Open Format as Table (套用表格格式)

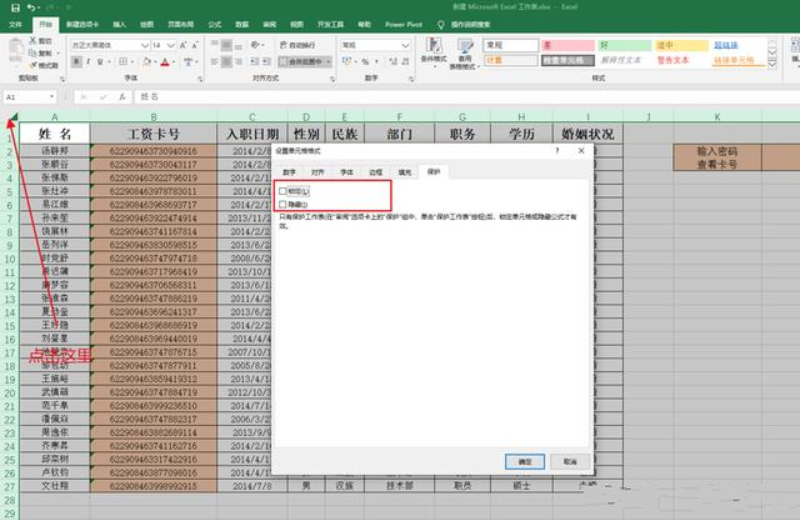point(464,53)
